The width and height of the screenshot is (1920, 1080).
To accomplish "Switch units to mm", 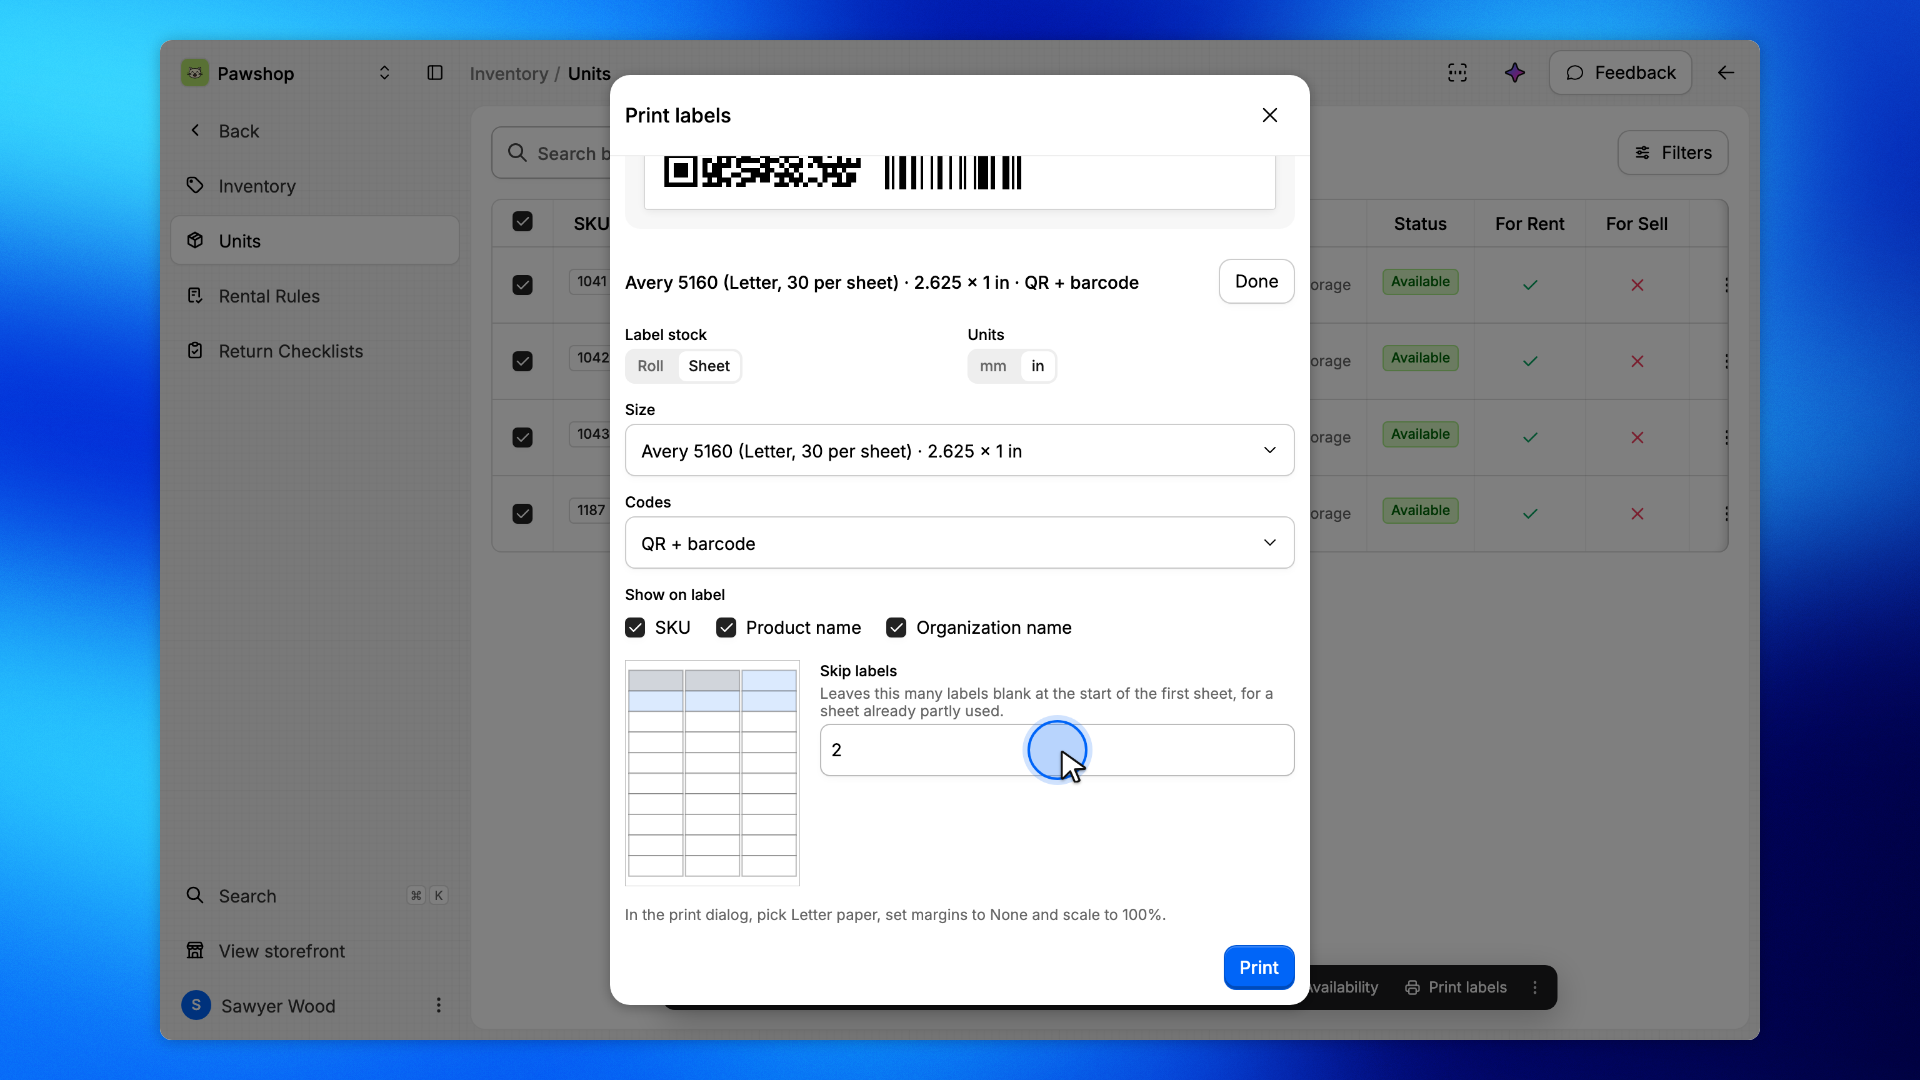I will pyautogui.click(x=993, y=366).
